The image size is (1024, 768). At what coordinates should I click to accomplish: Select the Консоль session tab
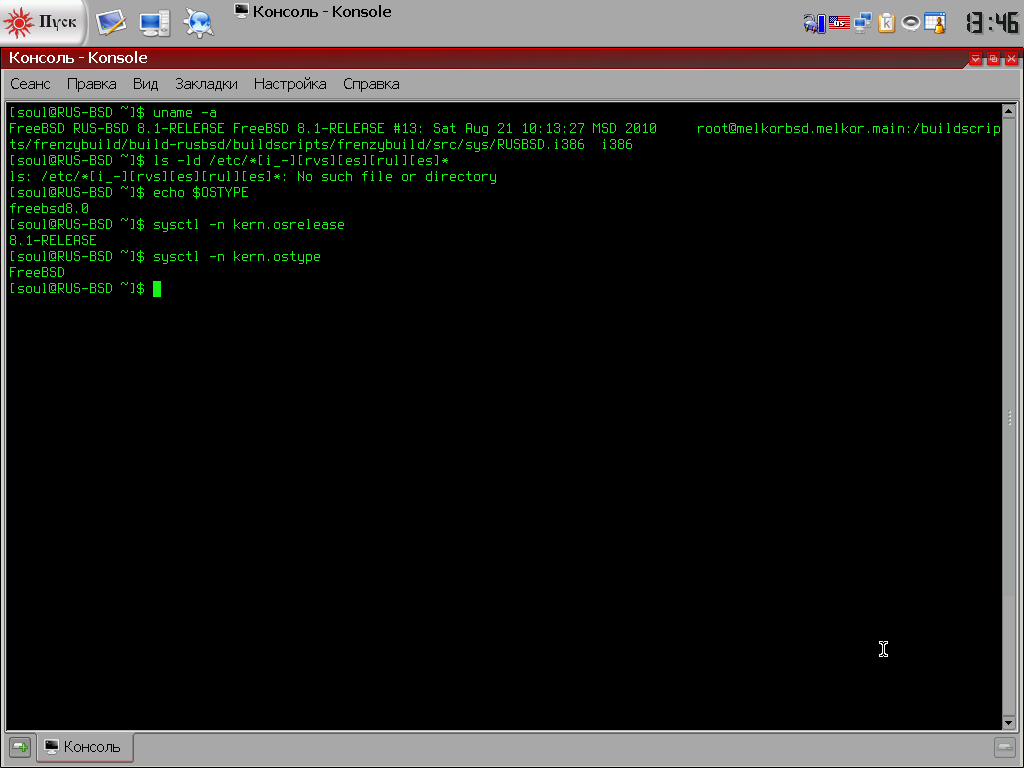pos(85,747)
